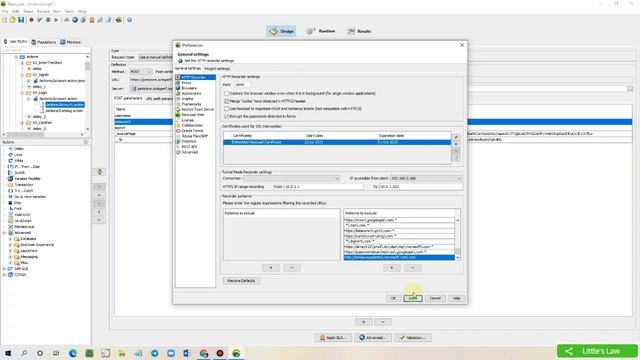Toggle capture browser window in background checkbox
Viewport: 640px width, 360px height.
tap(227, 93)
